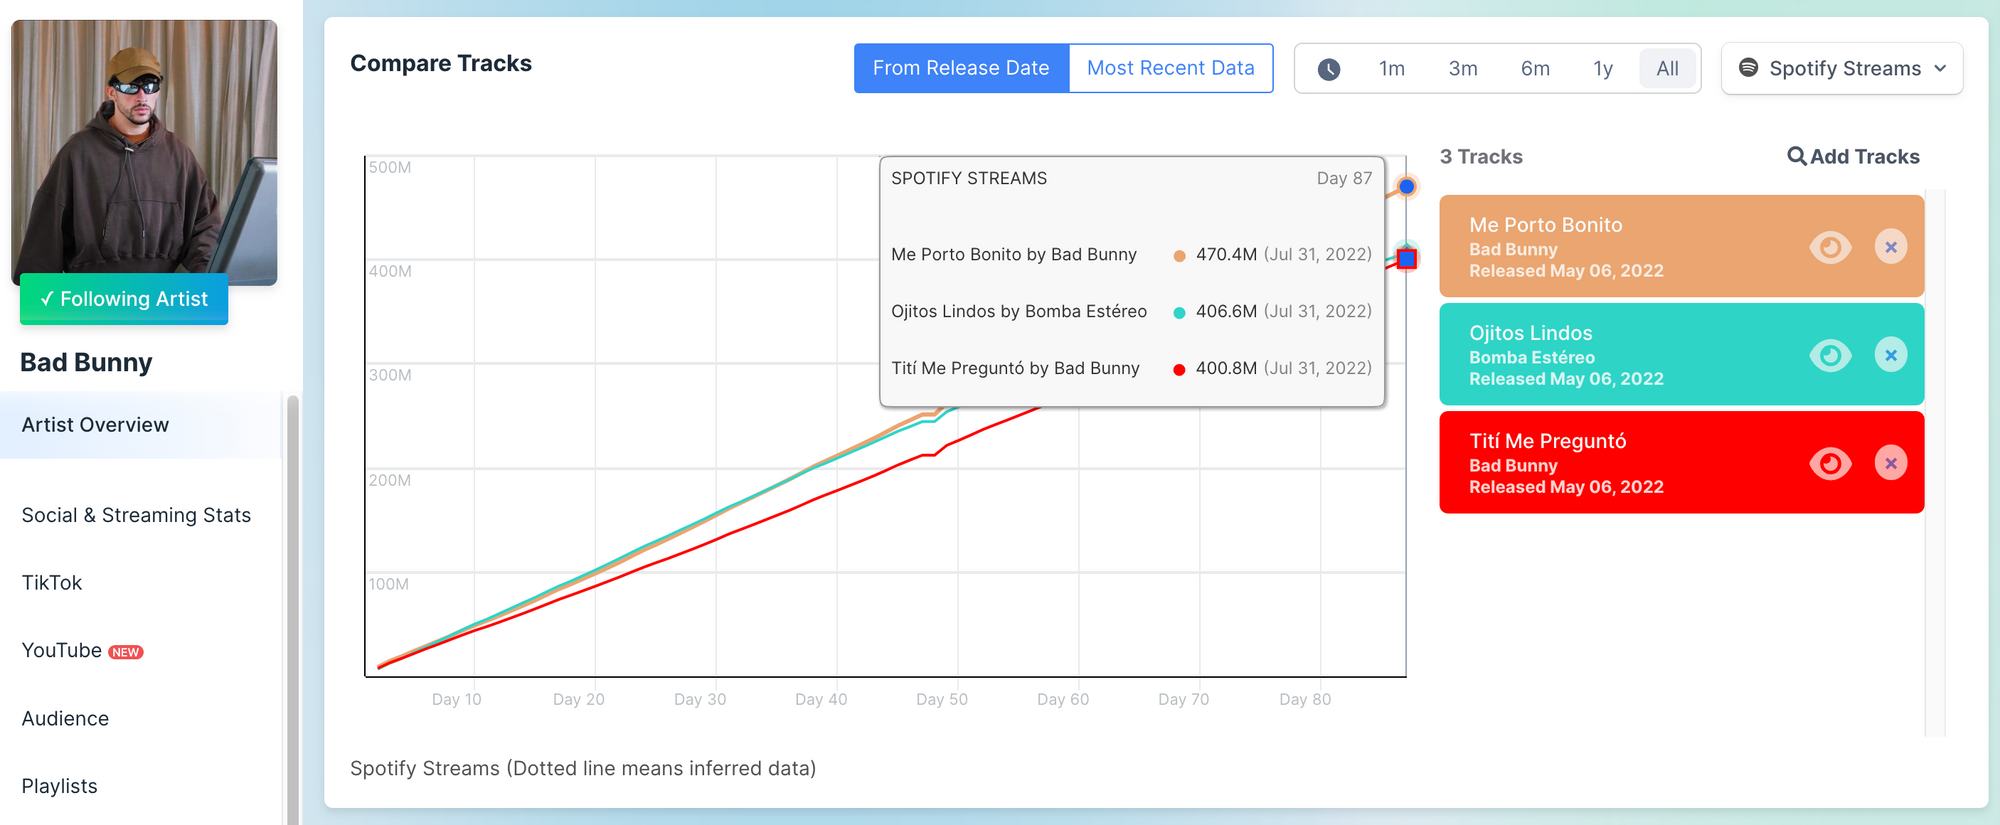Hide Me Porto Bonito line on chart
This screenshot has width=2000, height=825.
pyautogui.click(x=1830, y=247)
